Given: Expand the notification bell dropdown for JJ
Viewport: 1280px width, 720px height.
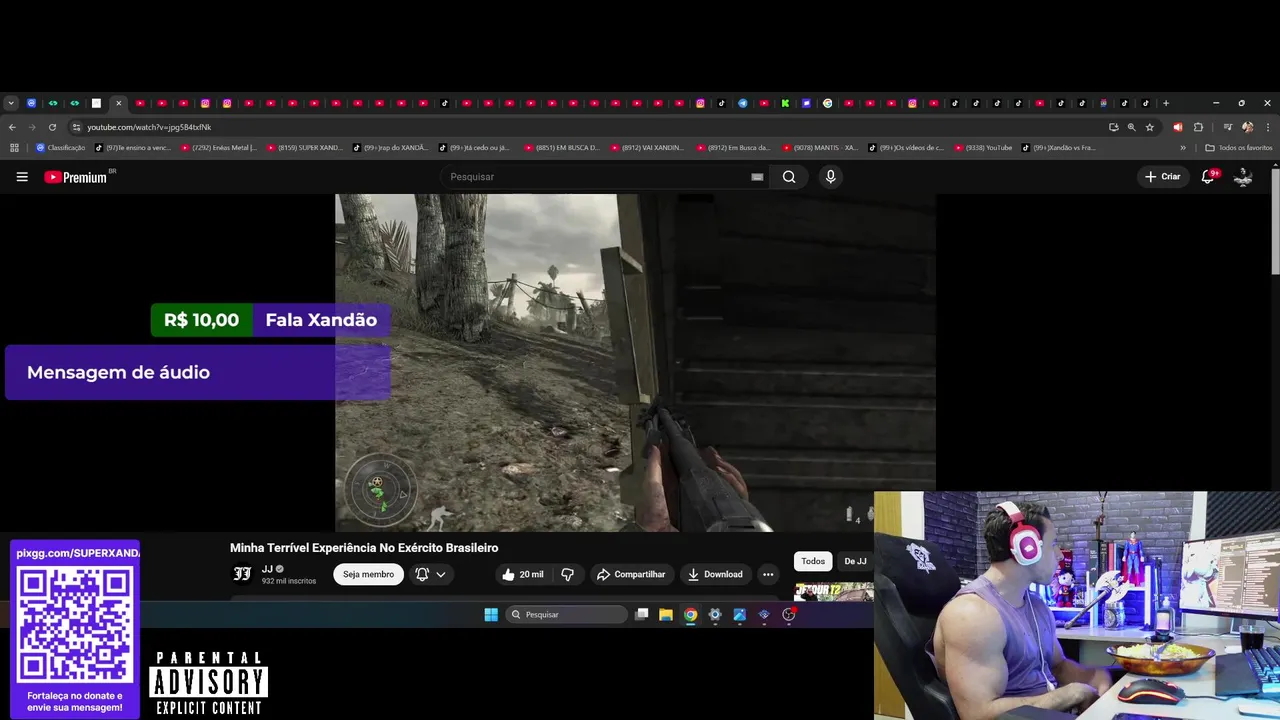Looking at the screenshot, I should 431,574.
